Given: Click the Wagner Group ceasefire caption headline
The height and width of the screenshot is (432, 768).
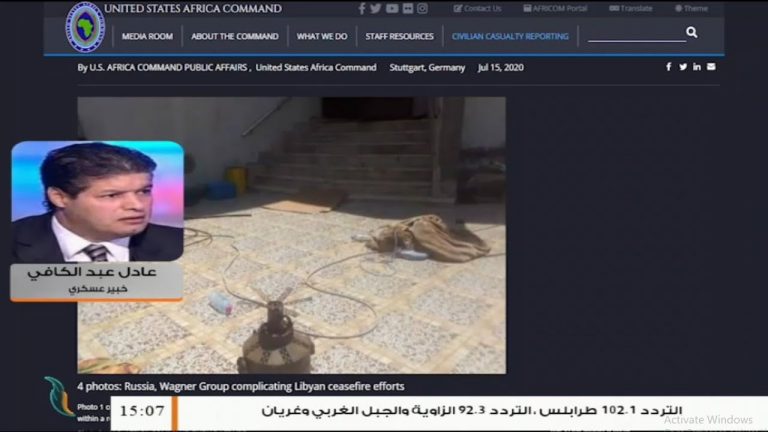Looking at the screenshot, I should [240, 386].
